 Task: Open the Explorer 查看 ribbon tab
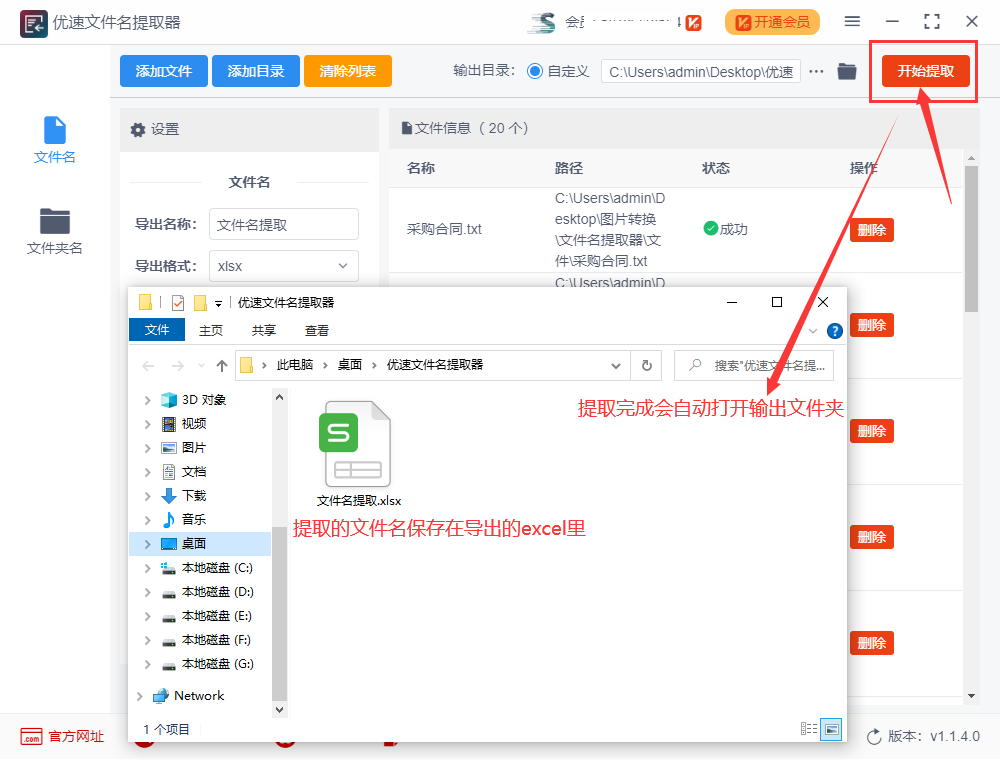316,330
